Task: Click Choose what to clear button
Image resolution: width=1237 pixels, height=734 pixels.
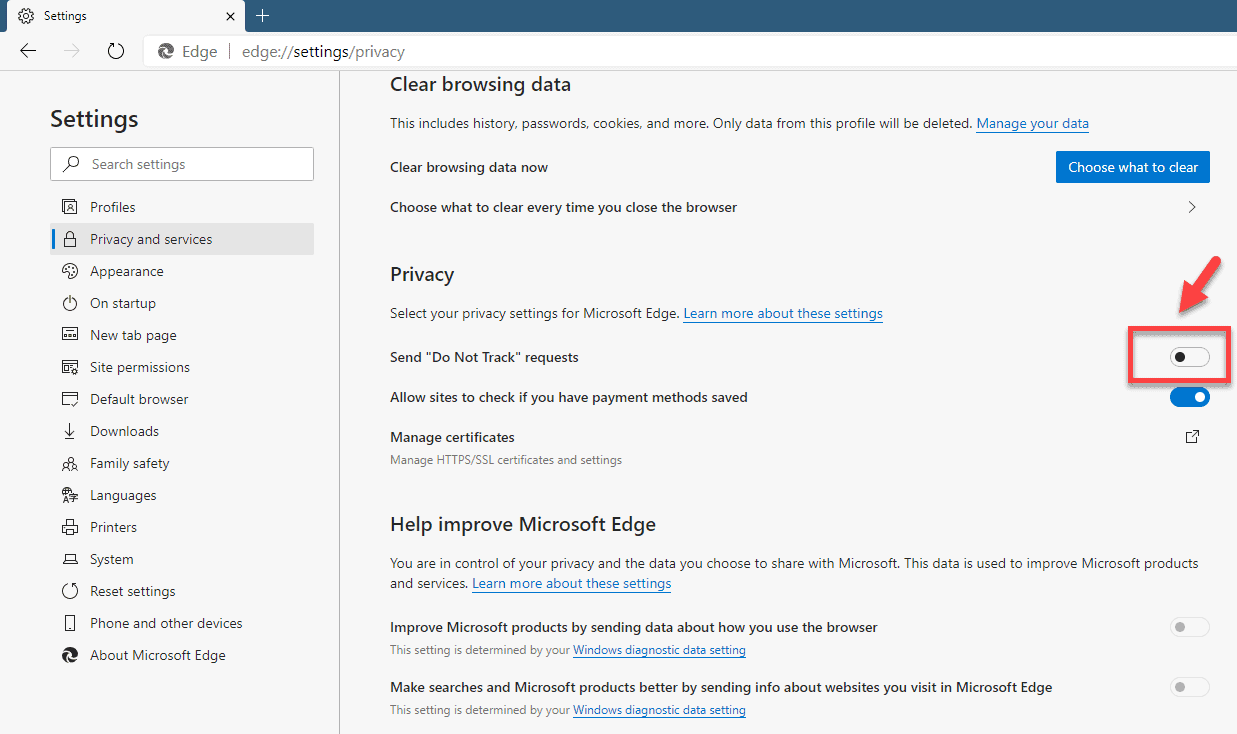Action: click(1133, 167)
